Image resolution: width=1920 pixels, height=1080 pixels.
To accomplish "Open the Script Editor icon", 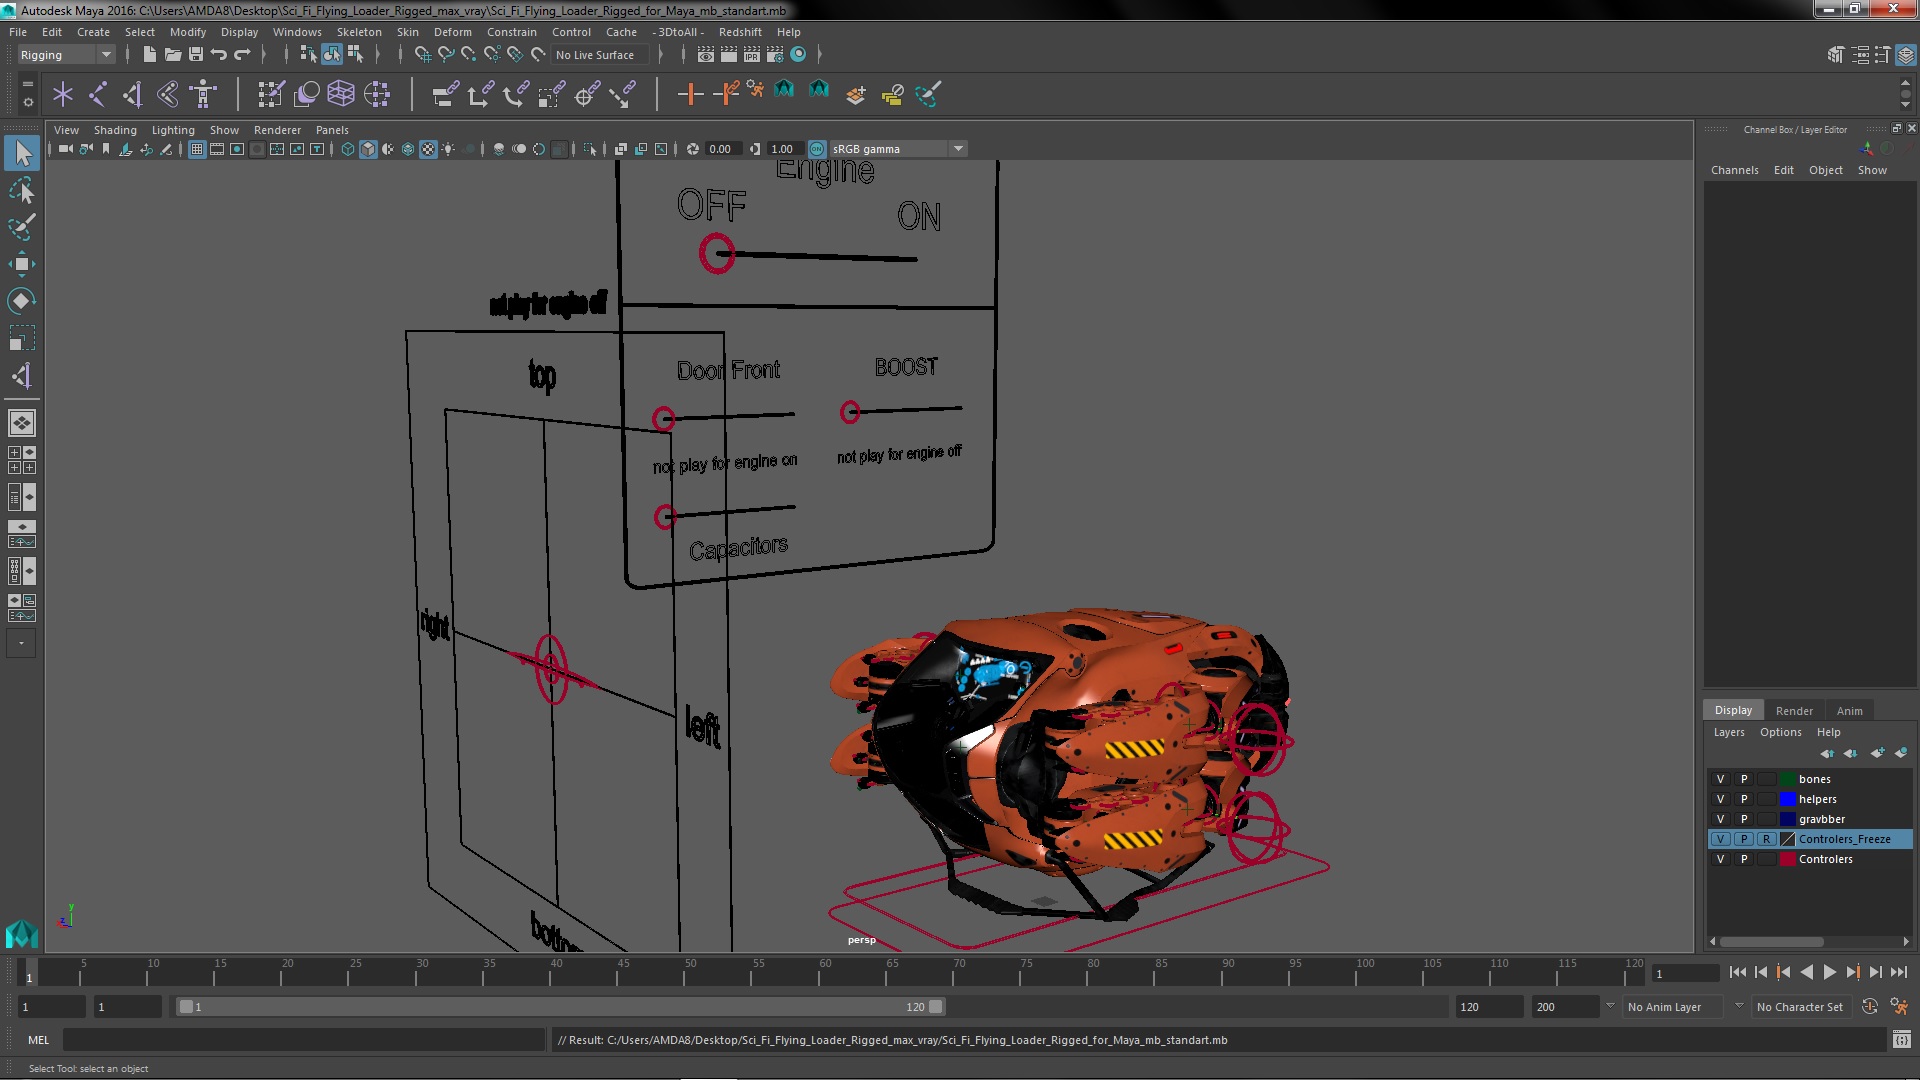I will pos(1901,1040).
